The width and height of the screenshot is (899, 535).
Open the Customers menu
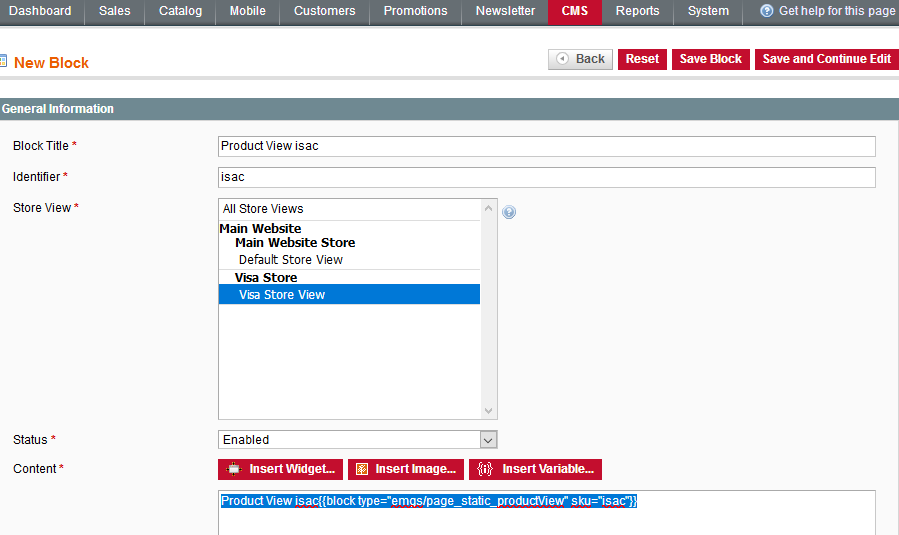tap(324, 11)
